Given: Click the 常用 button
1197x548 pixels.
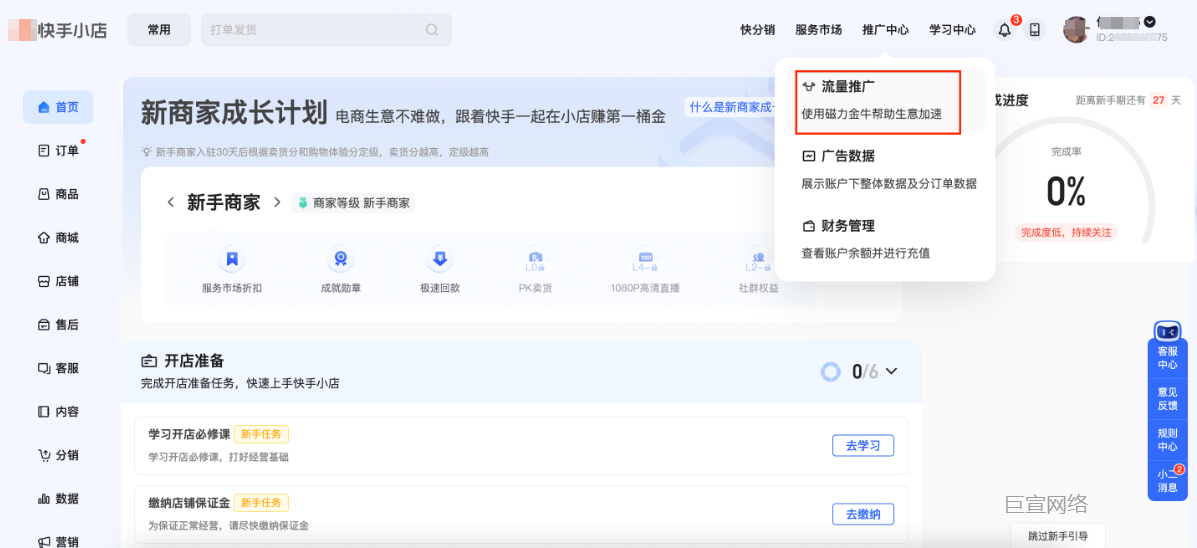Looking at the screenshot, I should (159, 30).
